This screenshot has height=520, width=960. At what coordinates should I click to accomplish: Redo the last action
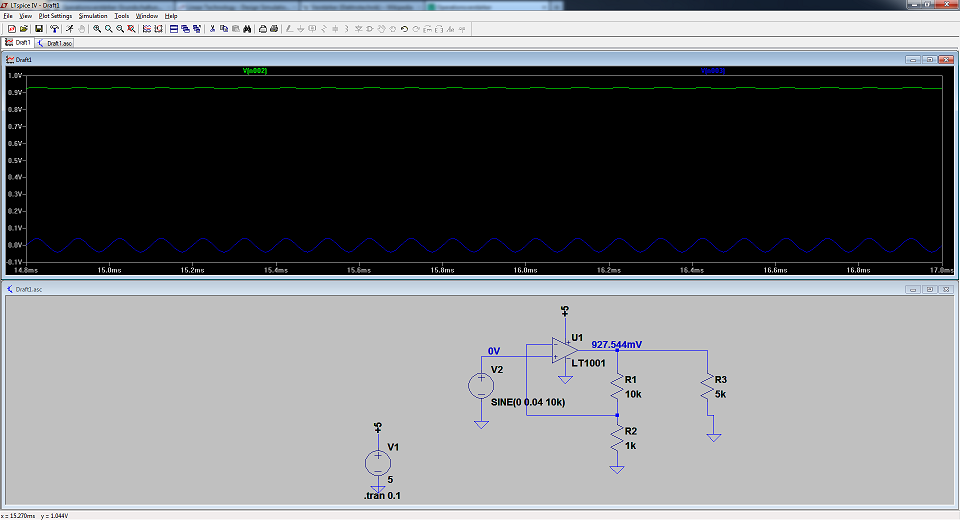coord(416,29)
